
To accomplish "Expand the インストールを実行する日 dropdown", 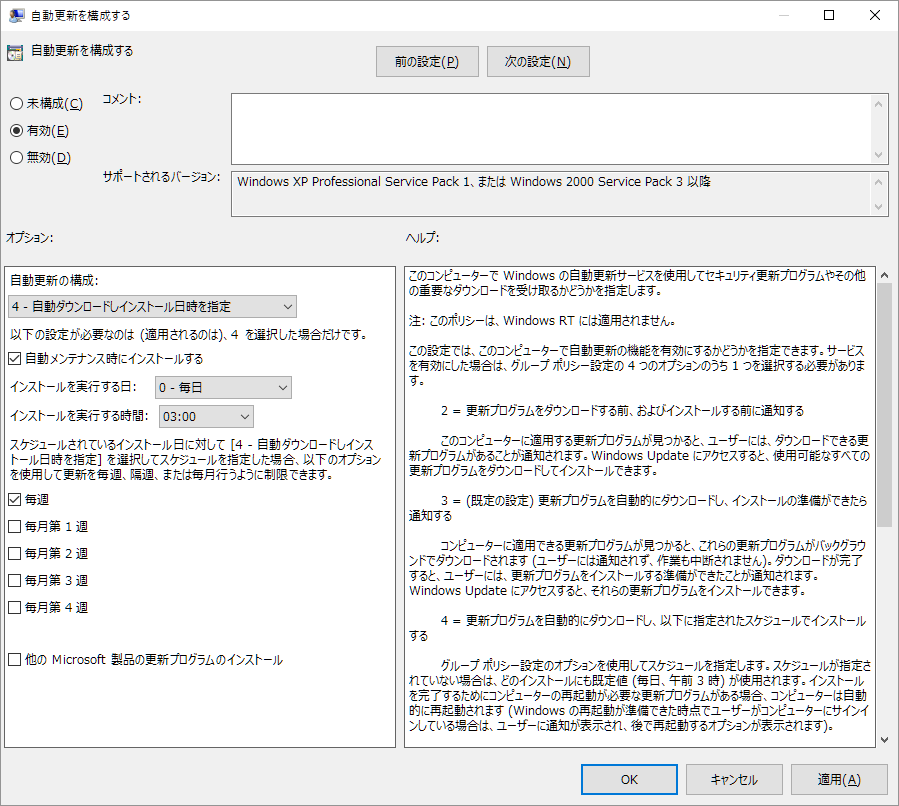I will pyautogui.click(x=223, y=388).
